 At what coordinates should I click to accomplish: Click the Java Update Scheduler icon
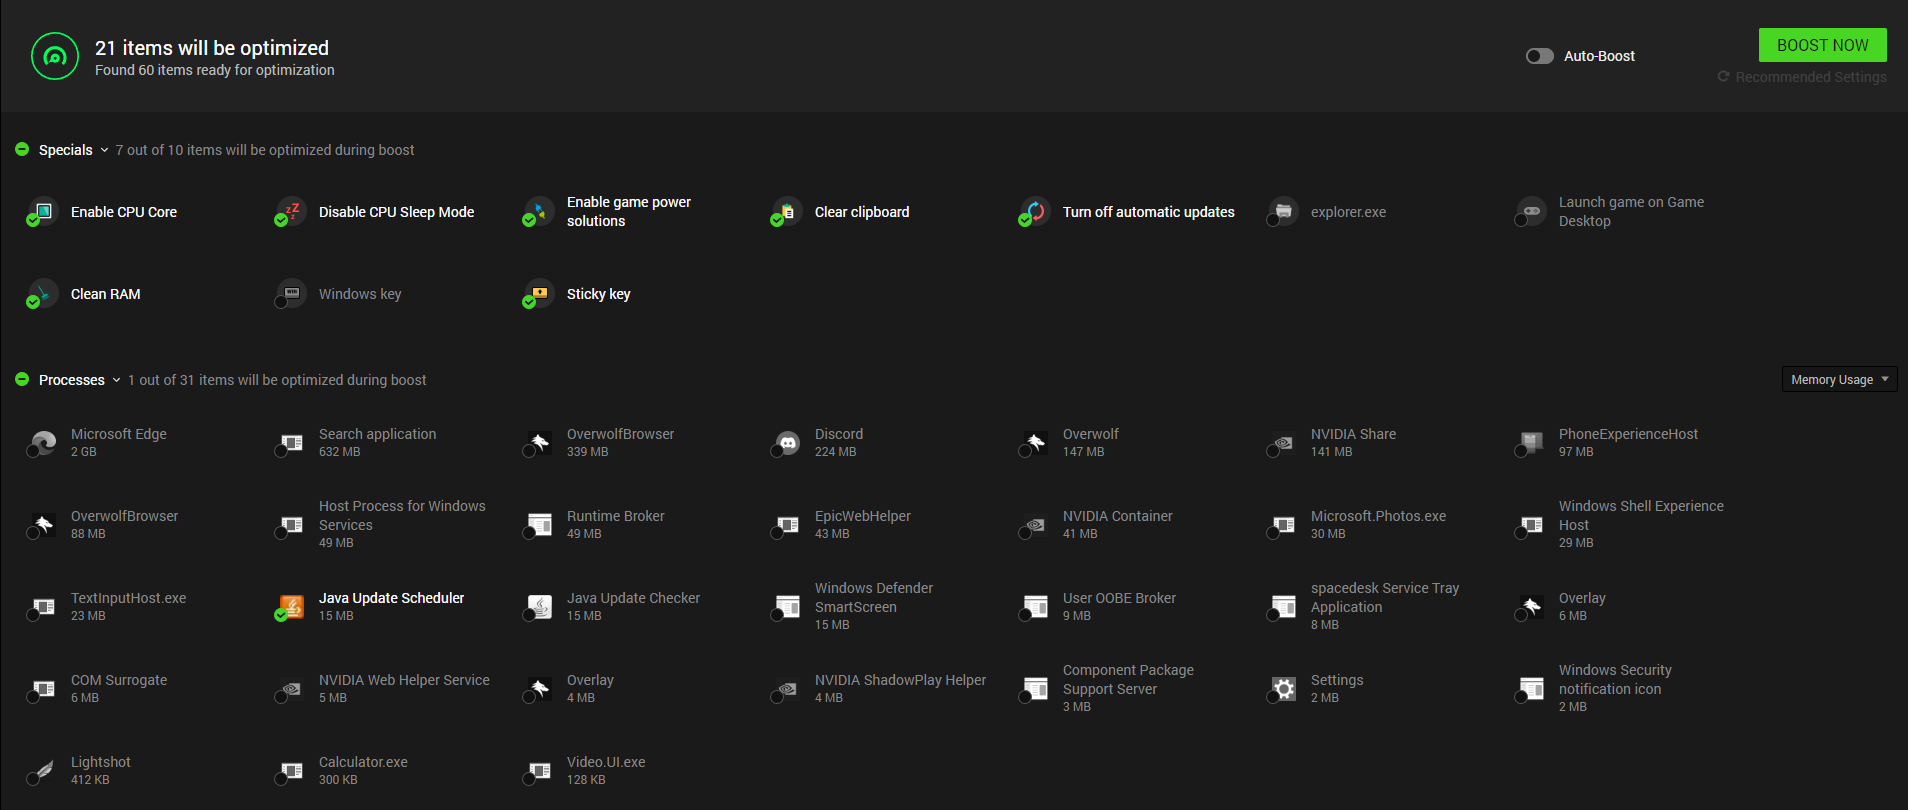(290, 607)
